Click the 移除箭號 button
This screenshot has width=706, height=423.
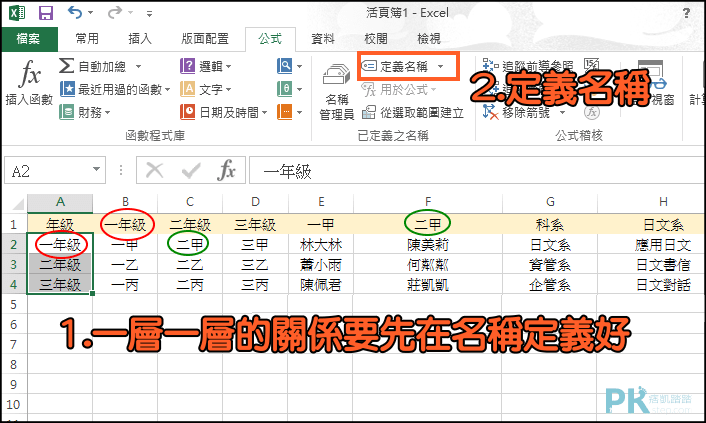pyautogui.click(x=516, y=112)
